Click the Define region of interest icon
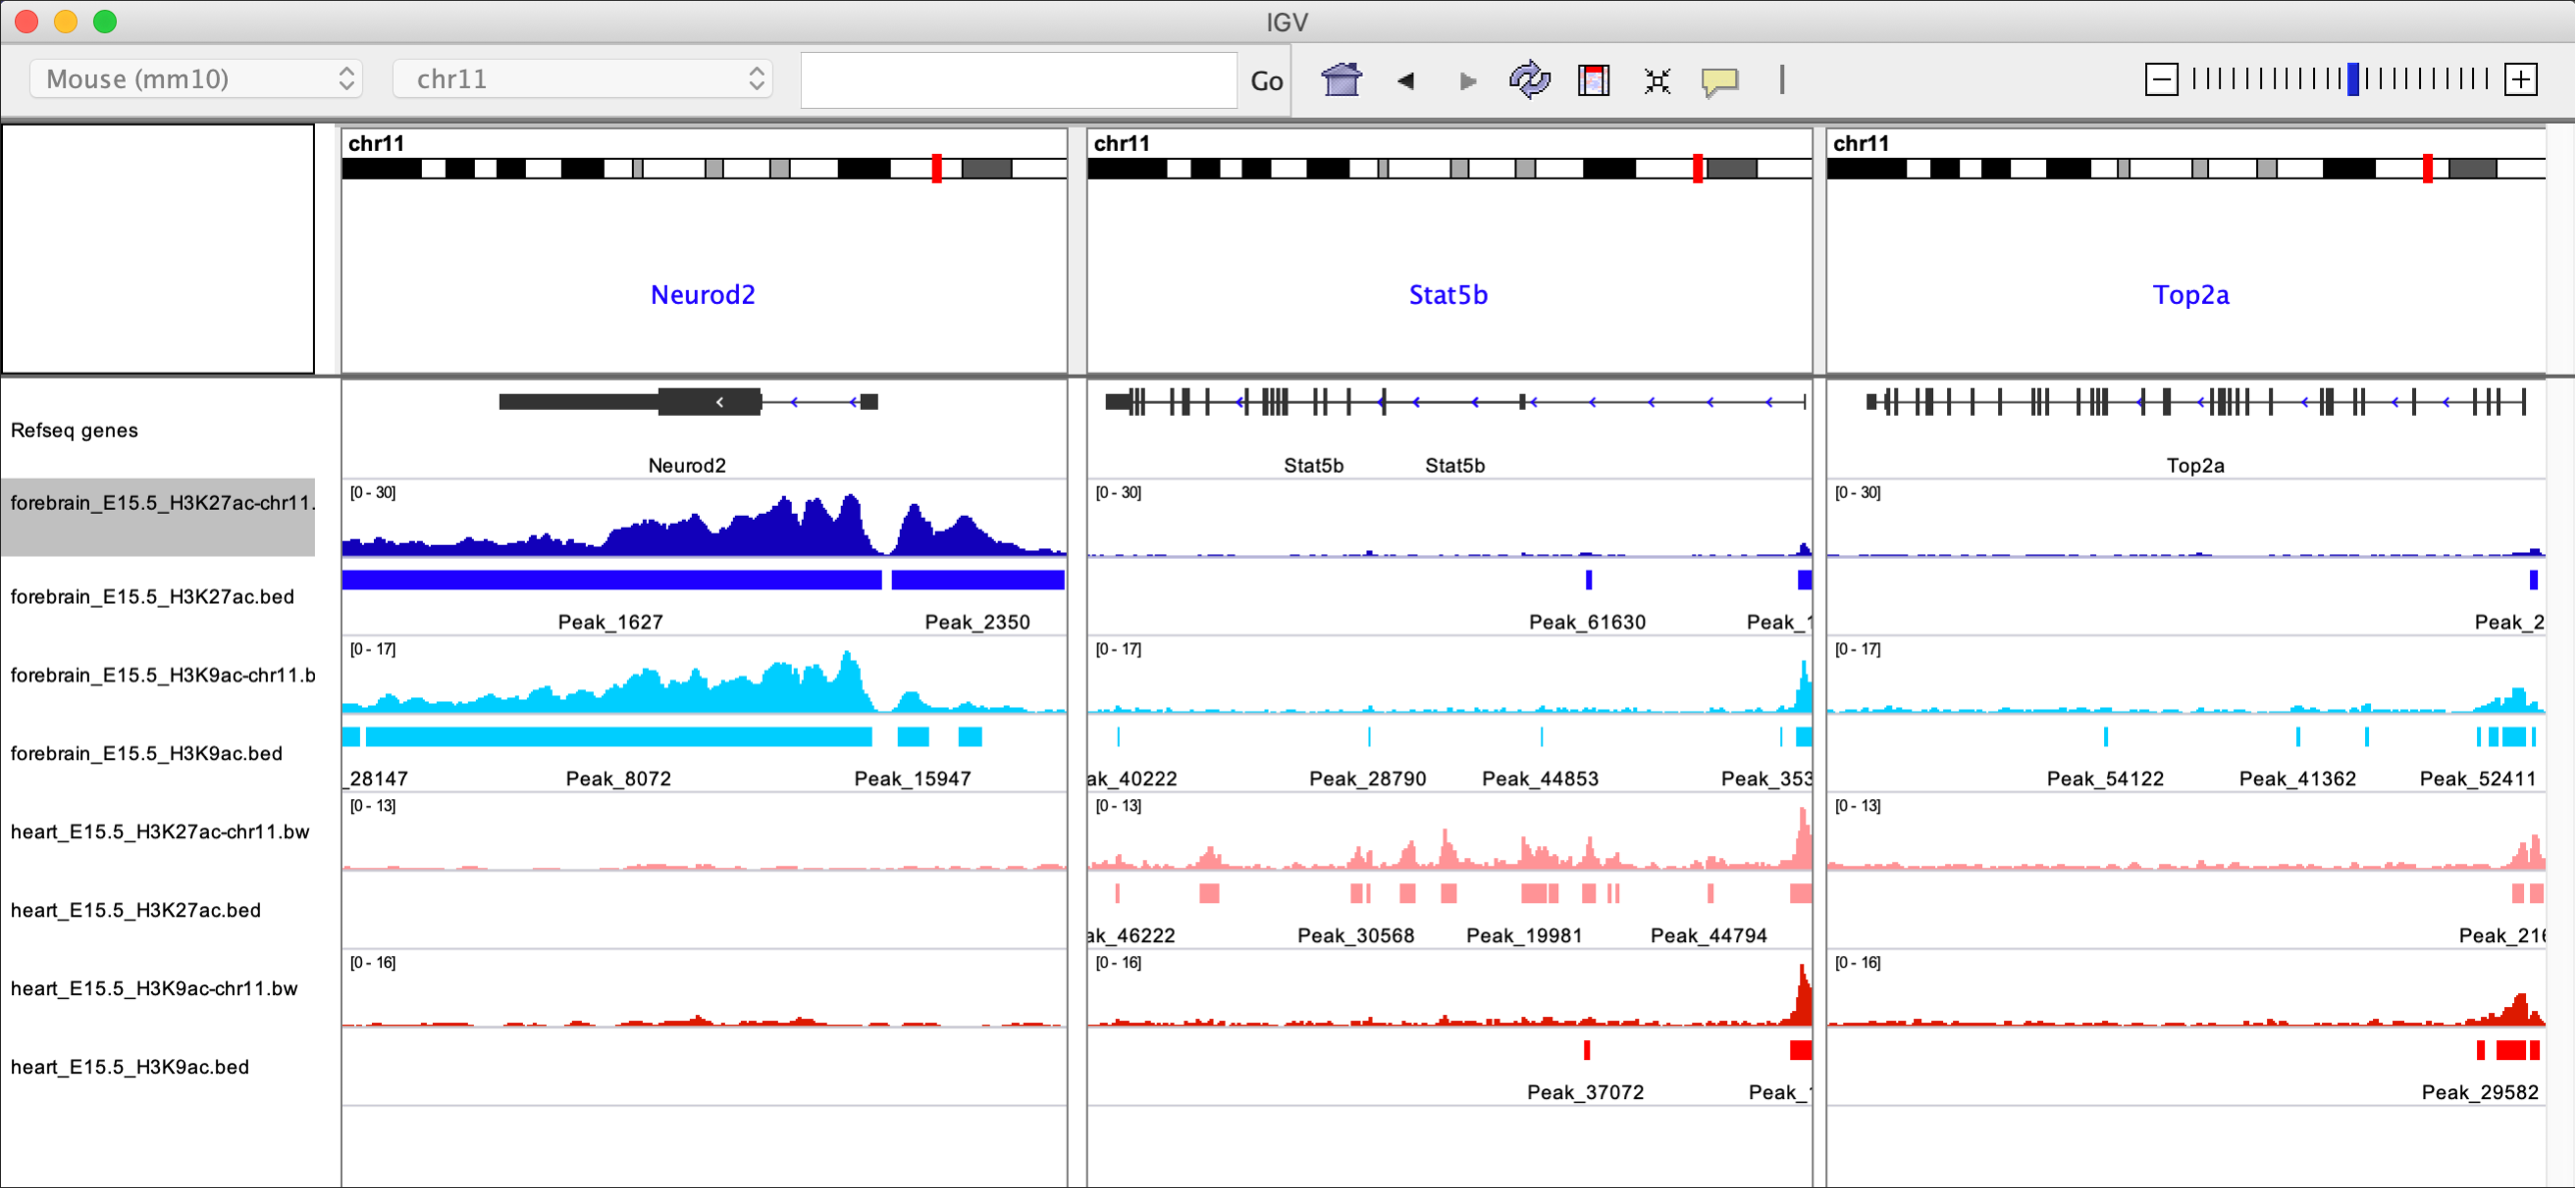This screenshot has width=2575, height=1188. [1593, 80]
